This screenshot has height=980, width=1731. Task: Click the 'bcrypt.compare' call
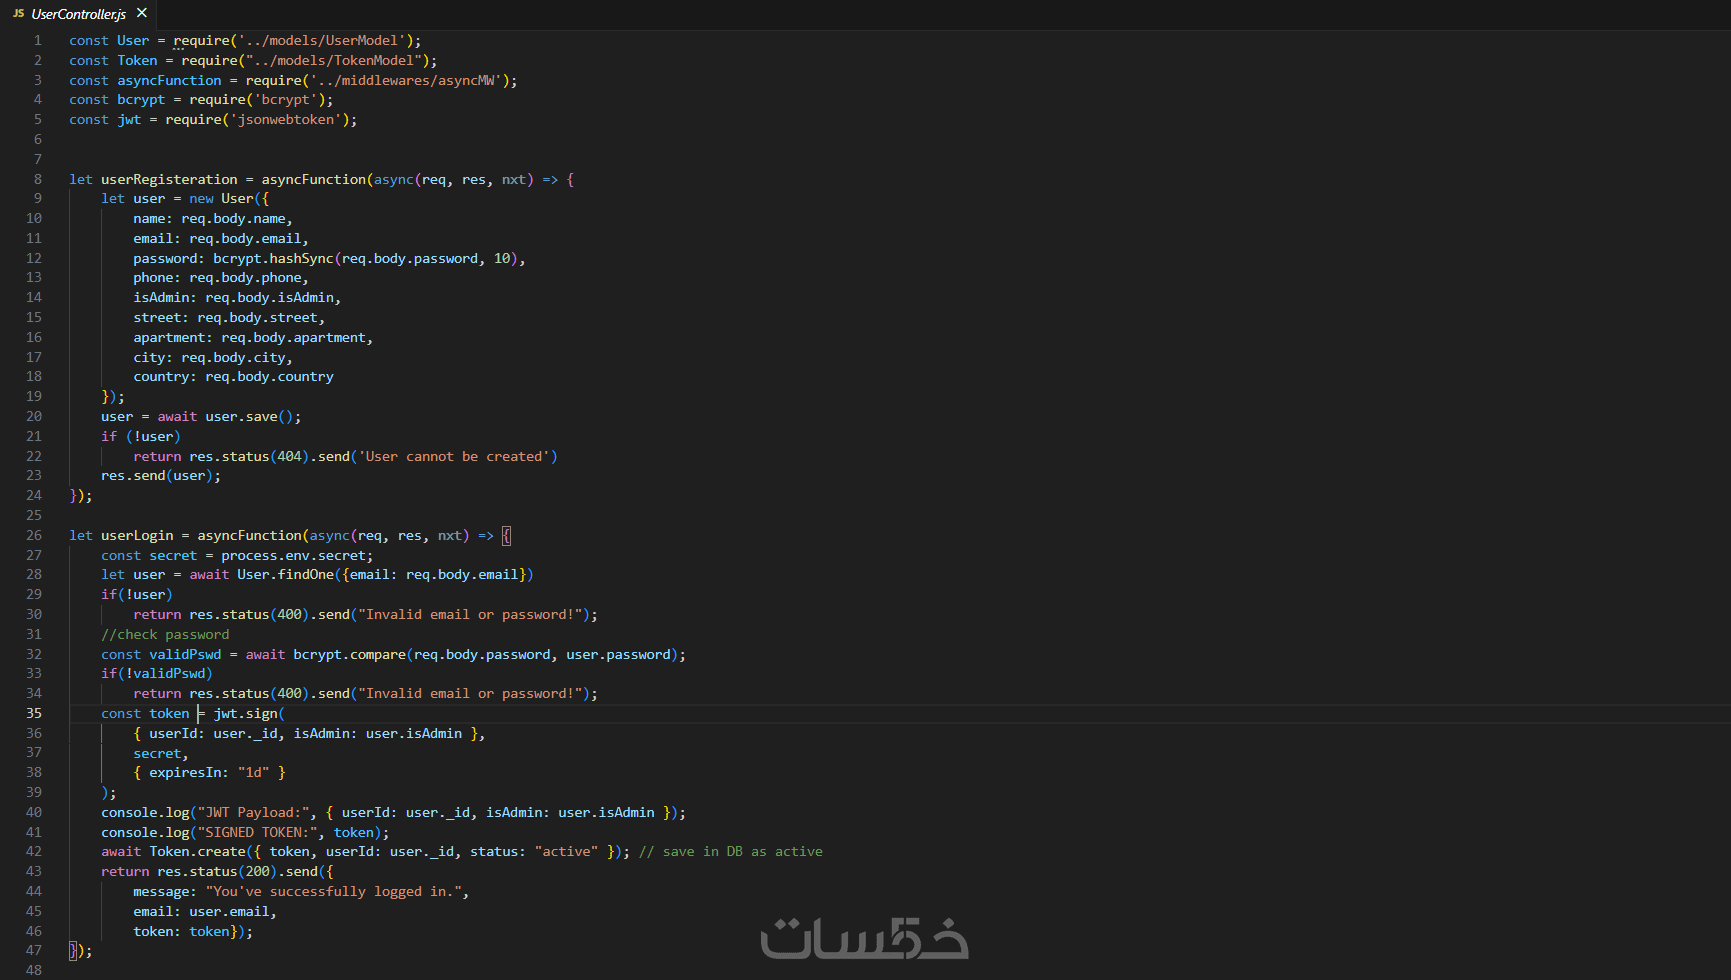349,654
